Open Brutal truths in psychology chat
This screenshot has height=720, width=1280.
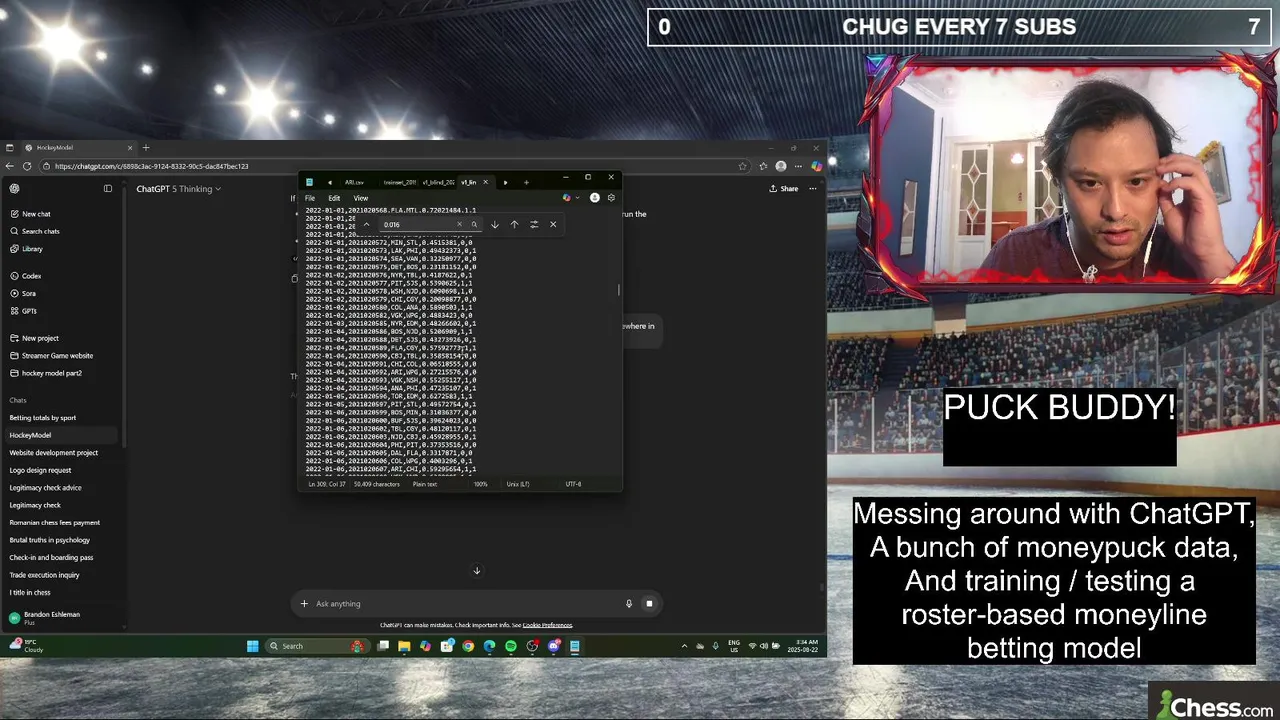[x=50, y=540]
